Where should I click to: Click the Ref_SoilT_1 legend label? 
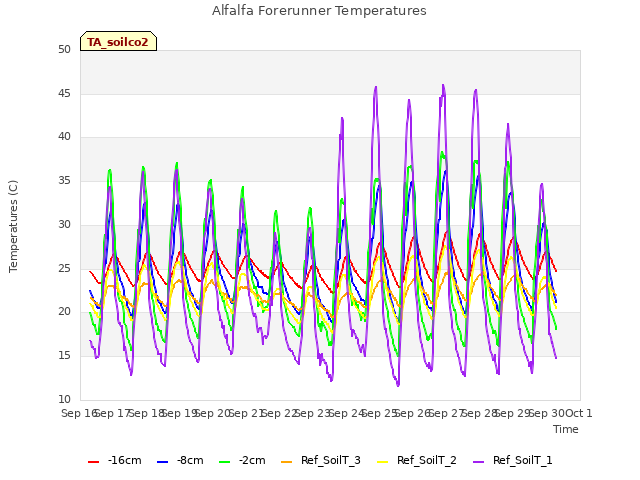(x=522, y=460)
